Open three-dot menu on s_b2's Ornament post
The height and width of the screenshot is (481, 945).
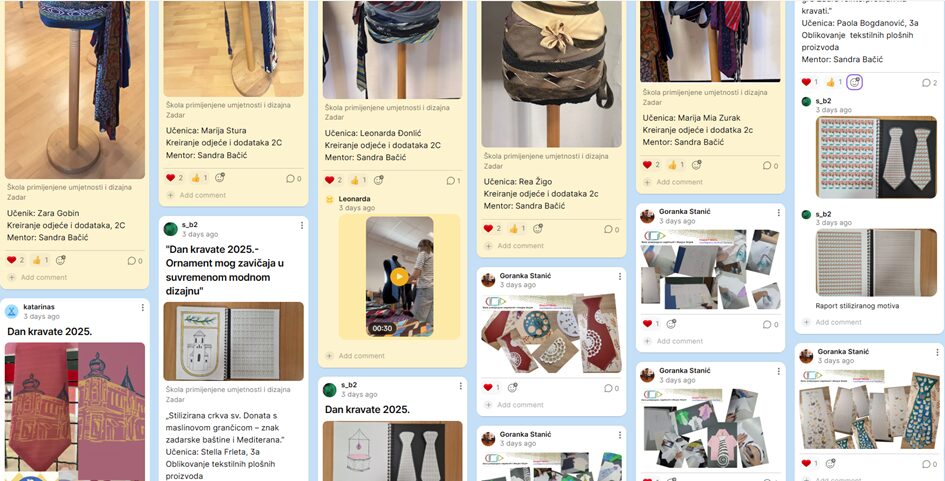(x=302, y=225)
